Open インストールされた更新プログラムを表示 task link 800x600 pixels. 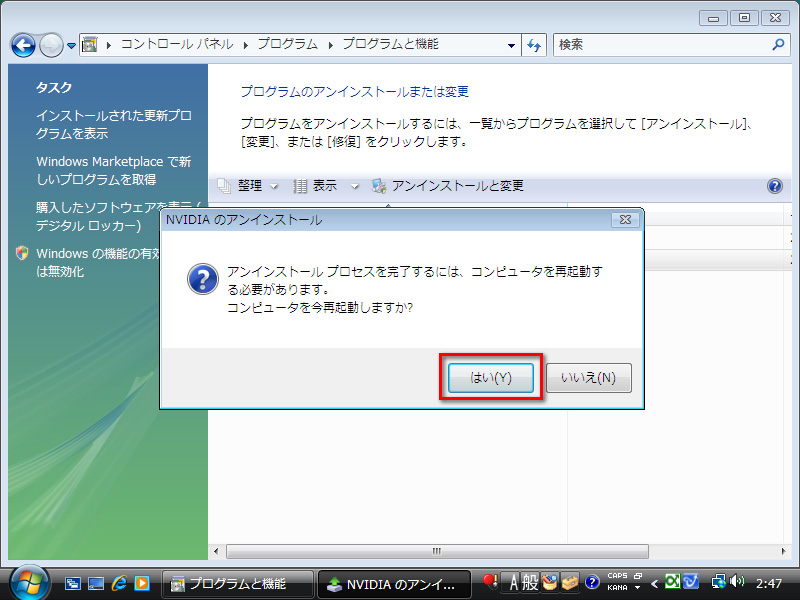click(114, 124)
